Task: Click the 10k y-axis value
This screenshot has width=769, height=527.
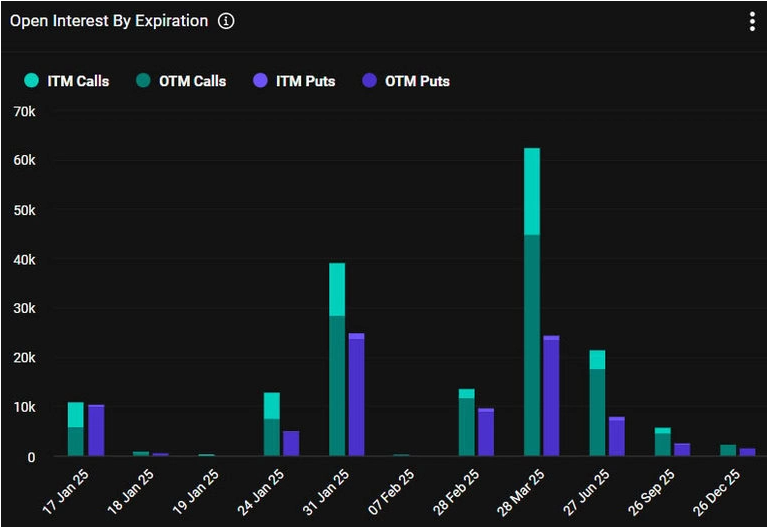Action: pyautogui.click(x=25, y=407)
